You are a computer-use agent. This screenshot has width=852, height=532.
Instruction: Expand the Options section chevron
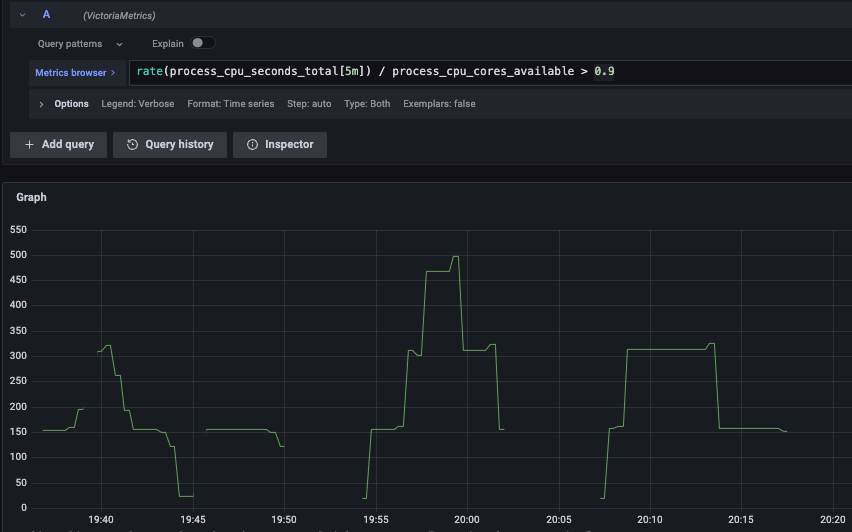point(41,104)
